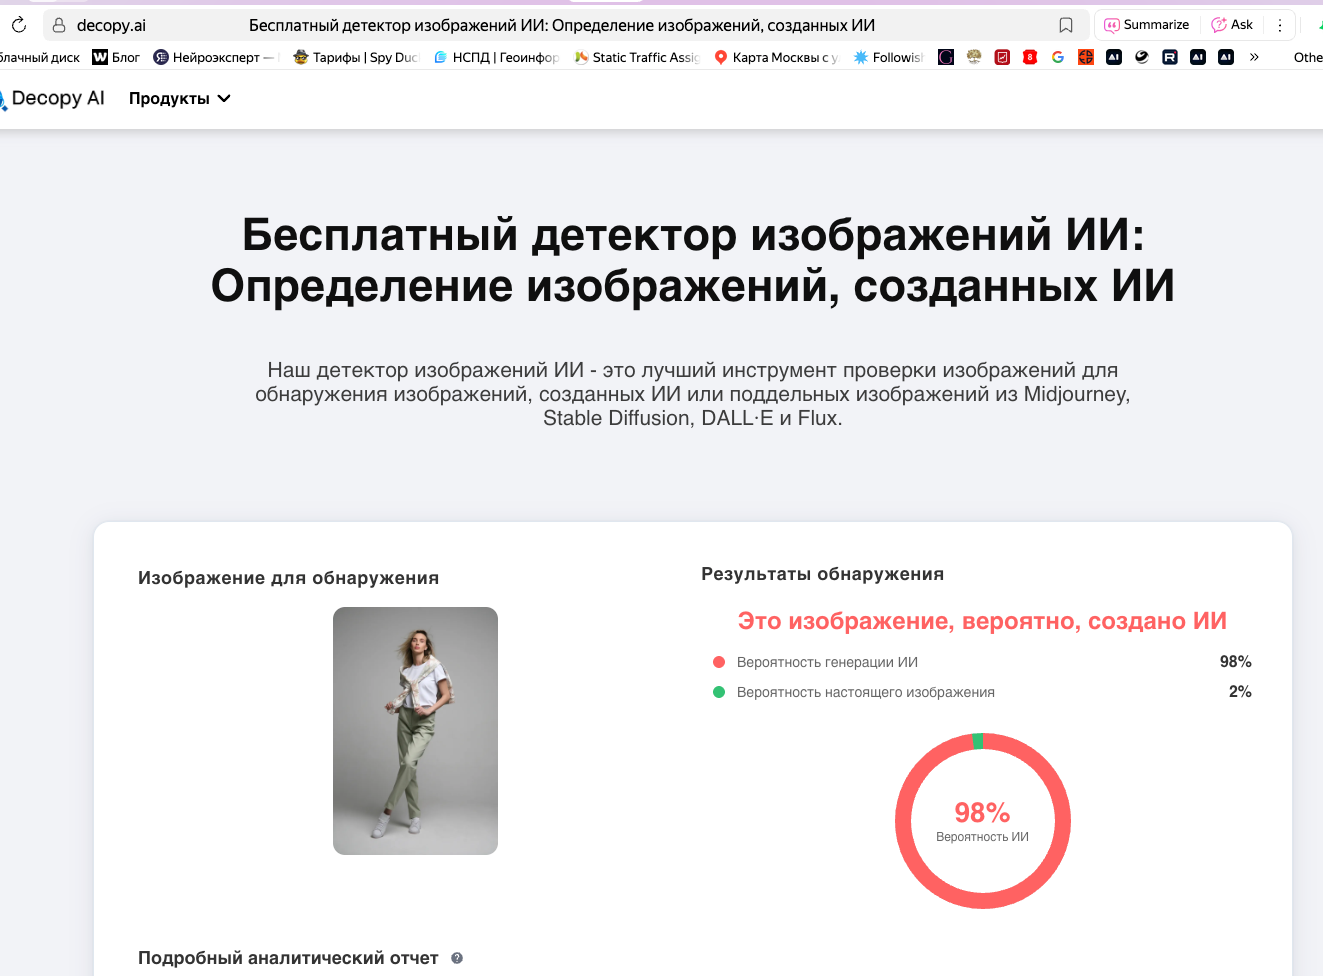Image resolution: width=1323 pixels, height=976 pixels.
Task: Go to the Decopy AI home logo
Action: pos(55,98)
